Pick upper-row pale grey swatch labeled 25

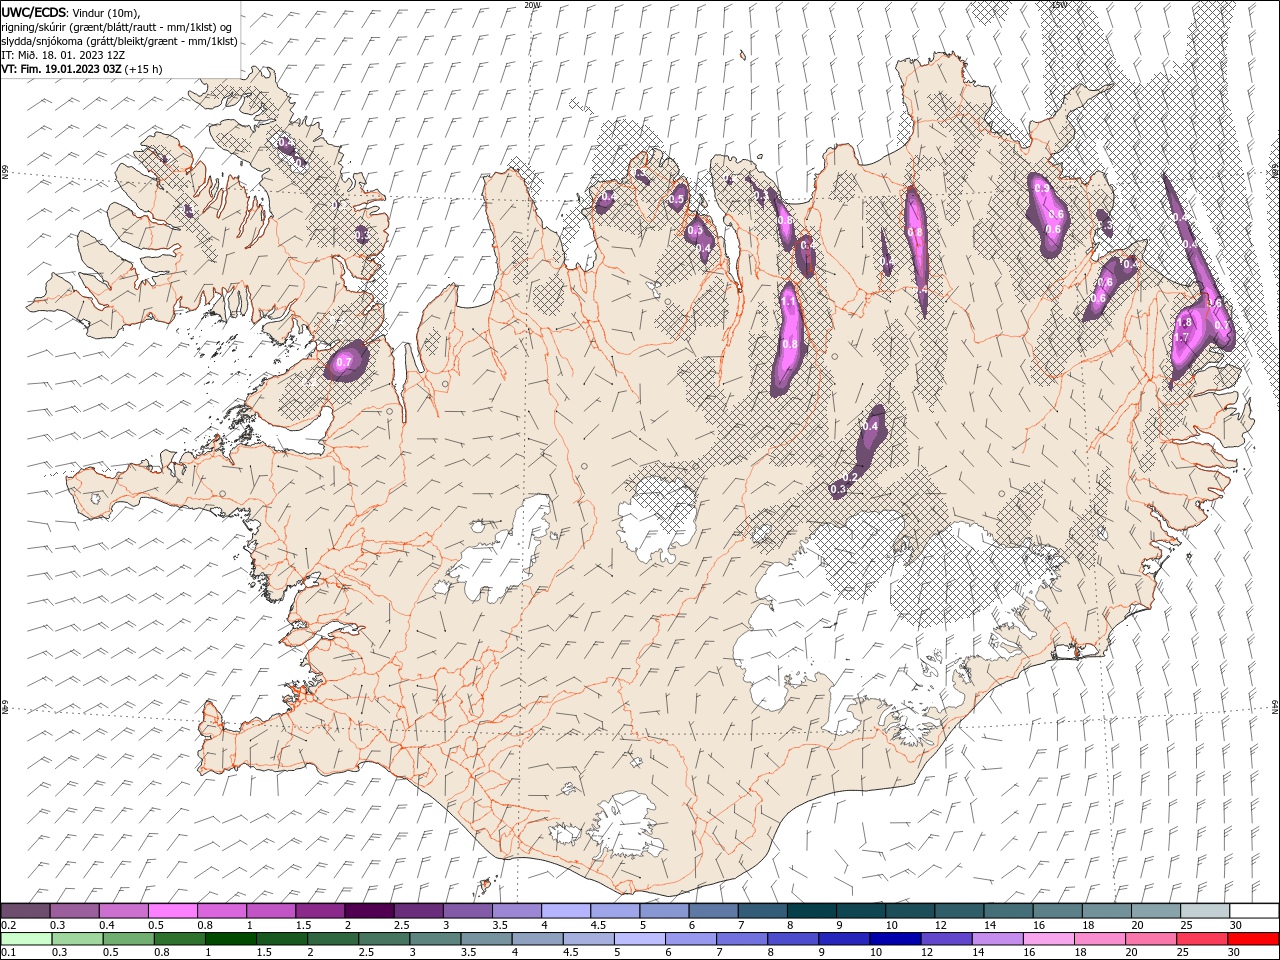pyautogui.click(x=1205, y=911)
